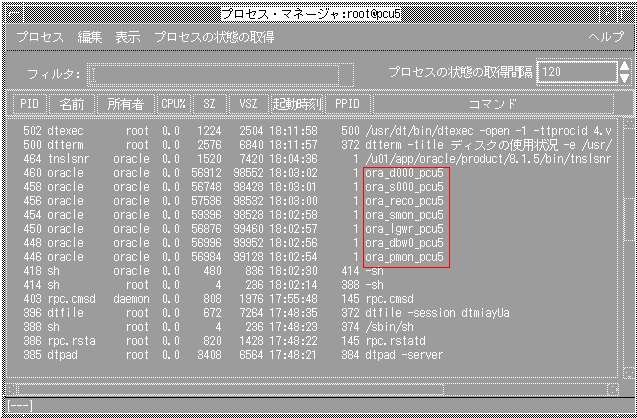Open the ヘルプ menu
The height and width of the screenshot is (418, 637).
coord(606,37)
